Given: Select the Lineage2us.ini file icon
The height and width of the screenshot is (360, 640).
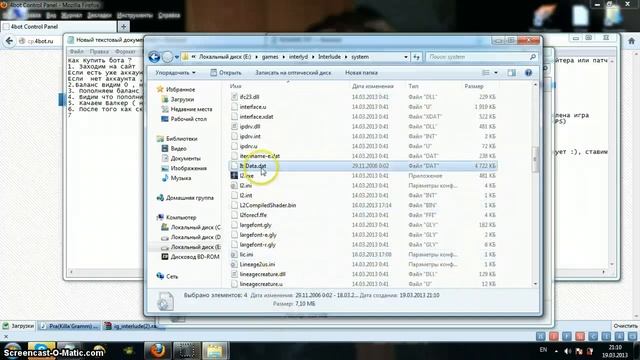Looking at the screenshot, I should (x=234, y=264).
